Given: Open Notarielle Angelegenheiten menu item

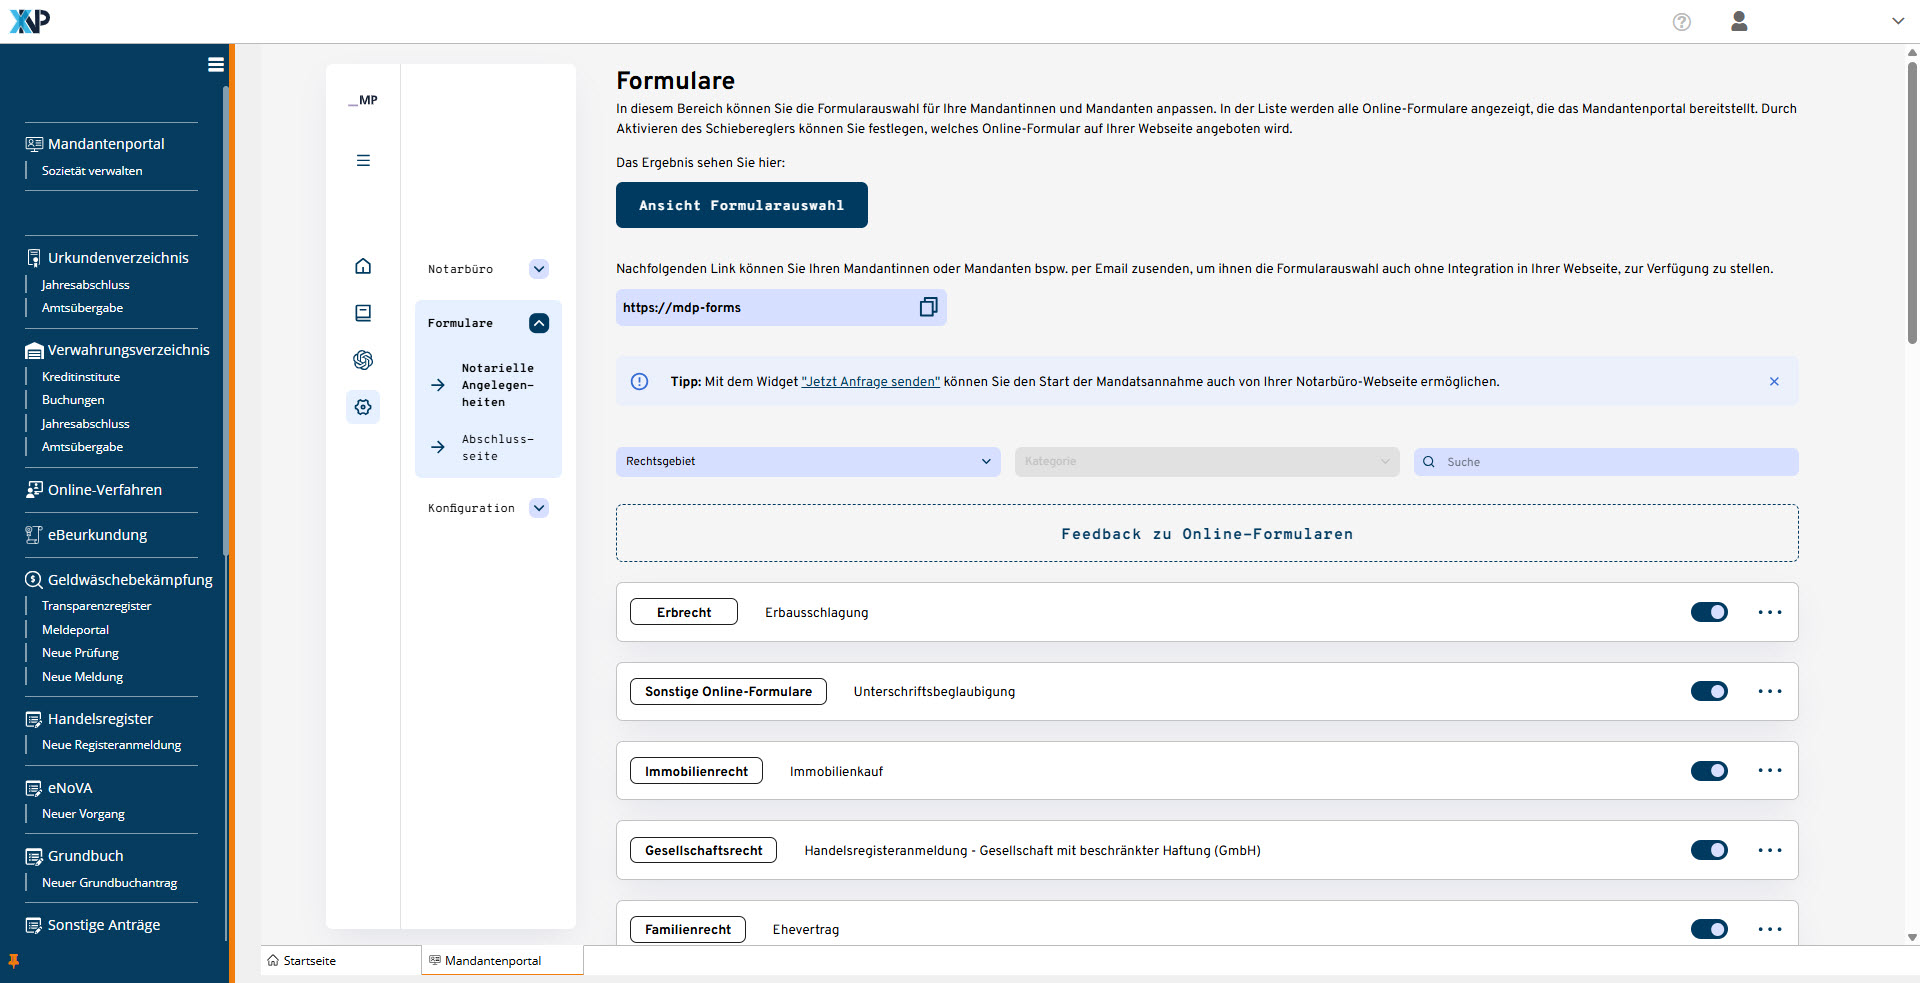Looking at the screenshot, I should [497, 385].
